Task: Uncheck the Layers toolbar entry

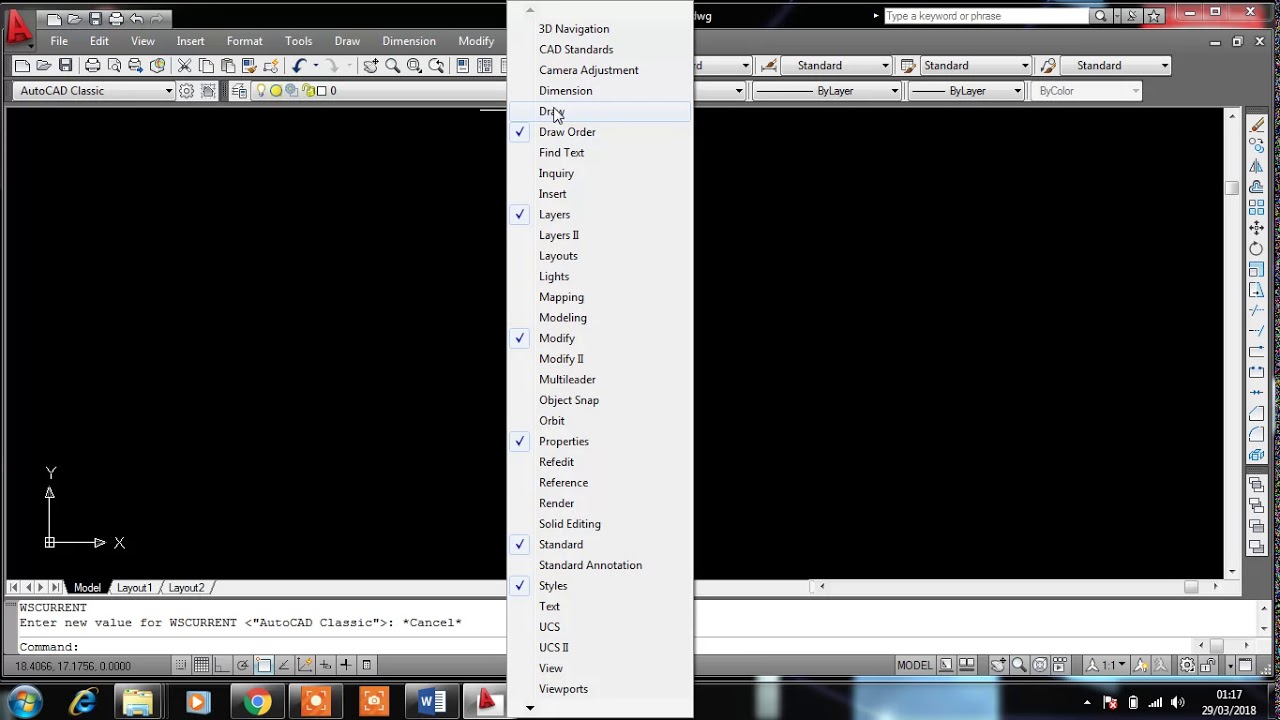Action: pyautogui.click(x=600, y=215)
